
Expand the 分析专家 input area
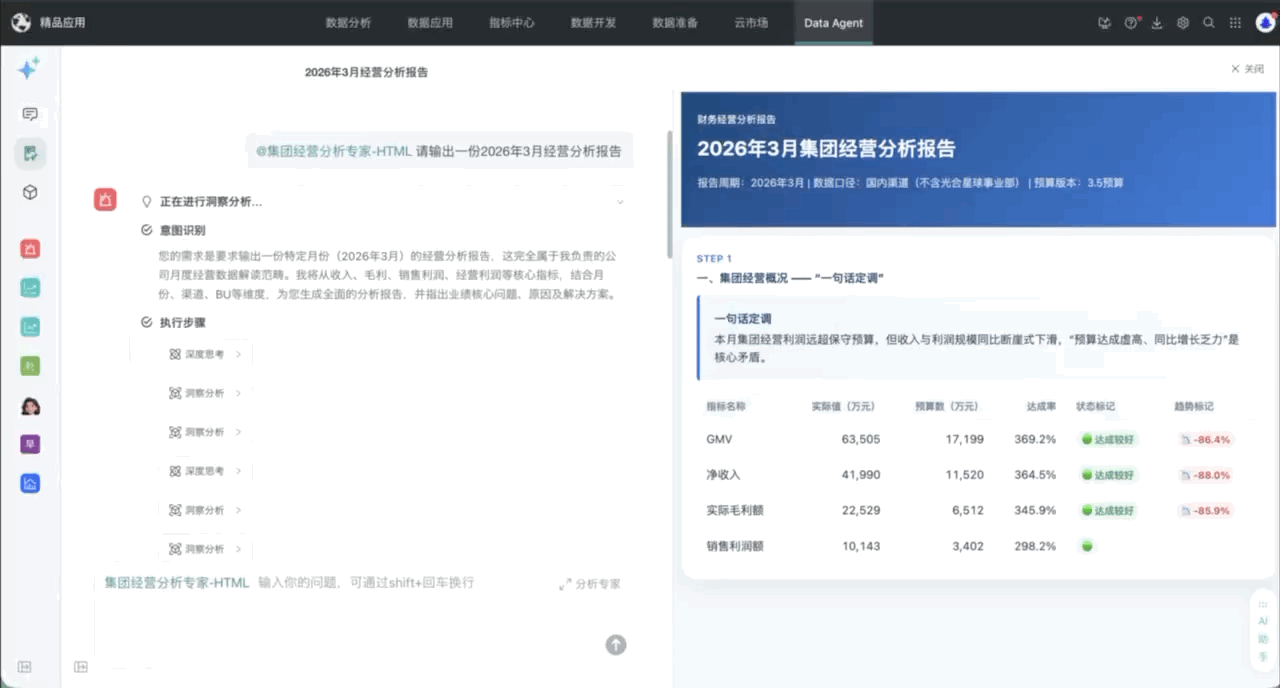click(x=590, y=584)
